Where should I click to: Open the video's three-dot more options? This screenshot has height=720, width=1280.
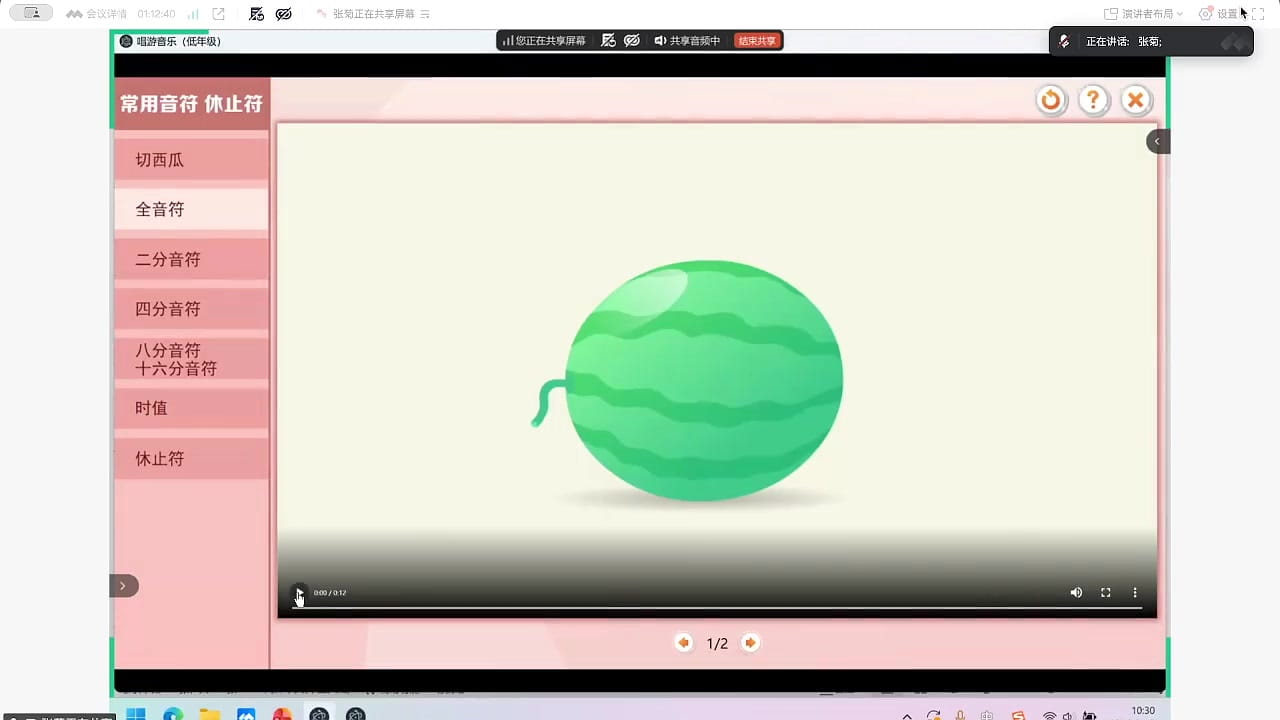pos(1135,593)
